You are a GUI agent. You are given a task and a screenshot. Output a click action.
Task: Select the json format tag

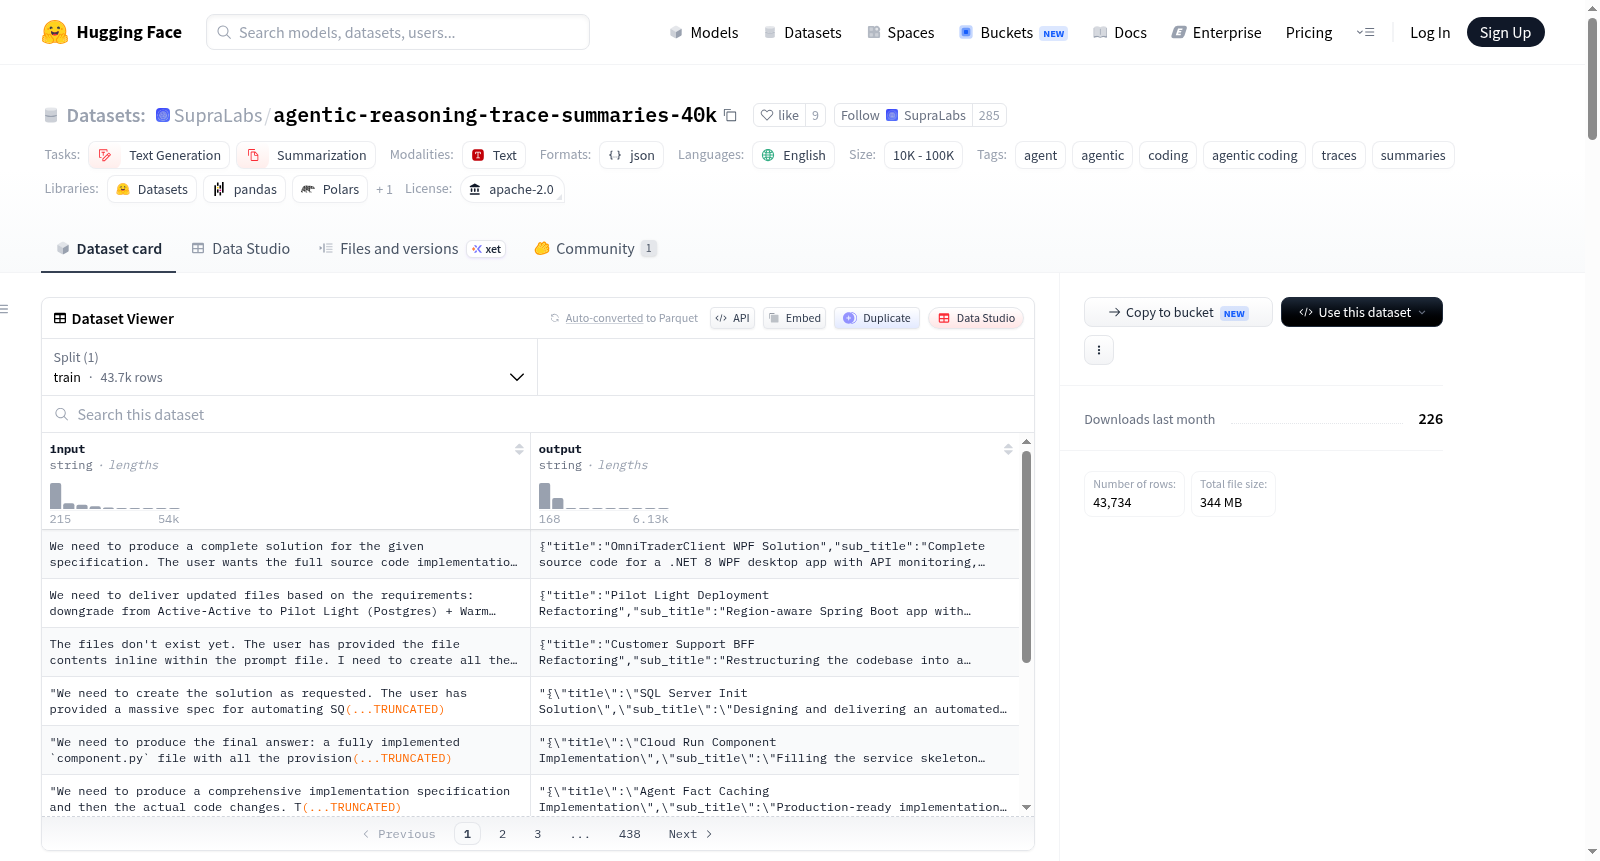631,155
